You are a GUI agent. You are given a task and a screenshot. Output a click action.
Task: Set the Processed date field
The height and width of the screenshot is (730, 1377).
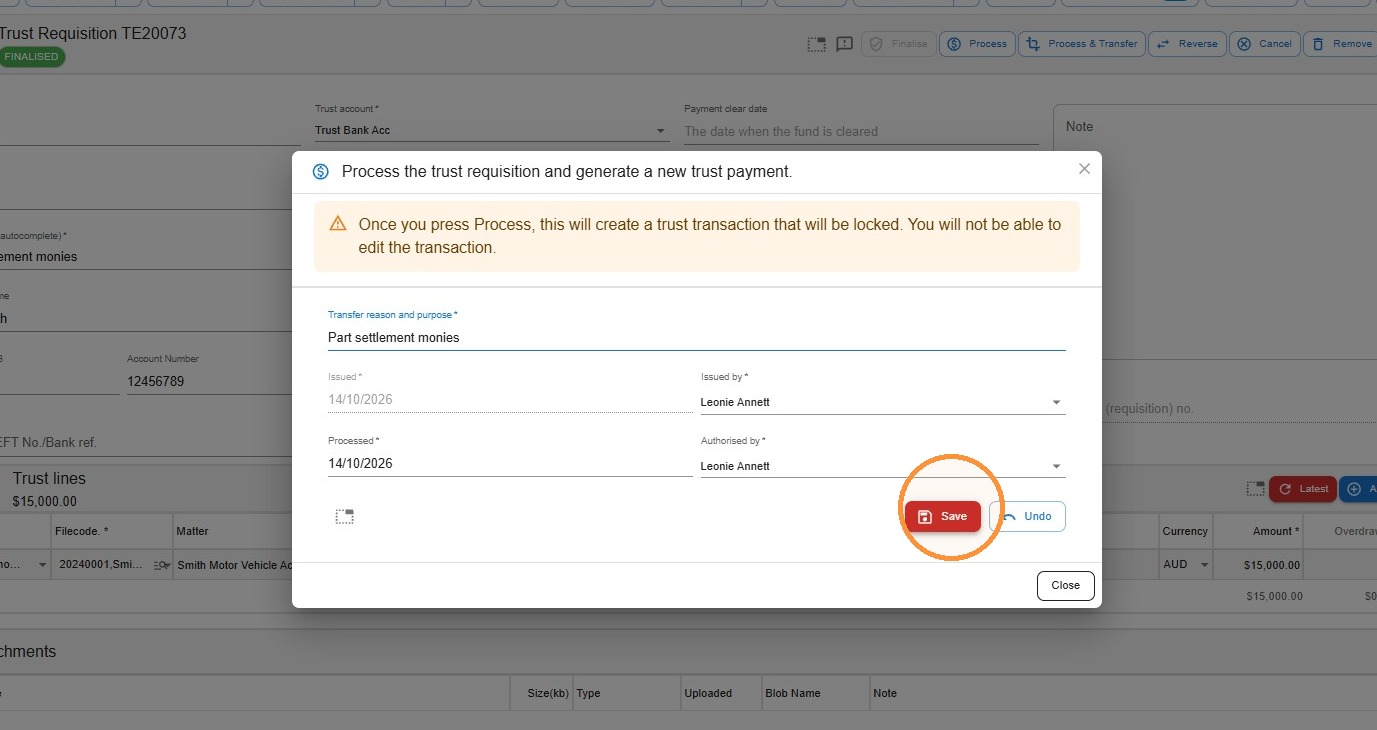(510, 464)
